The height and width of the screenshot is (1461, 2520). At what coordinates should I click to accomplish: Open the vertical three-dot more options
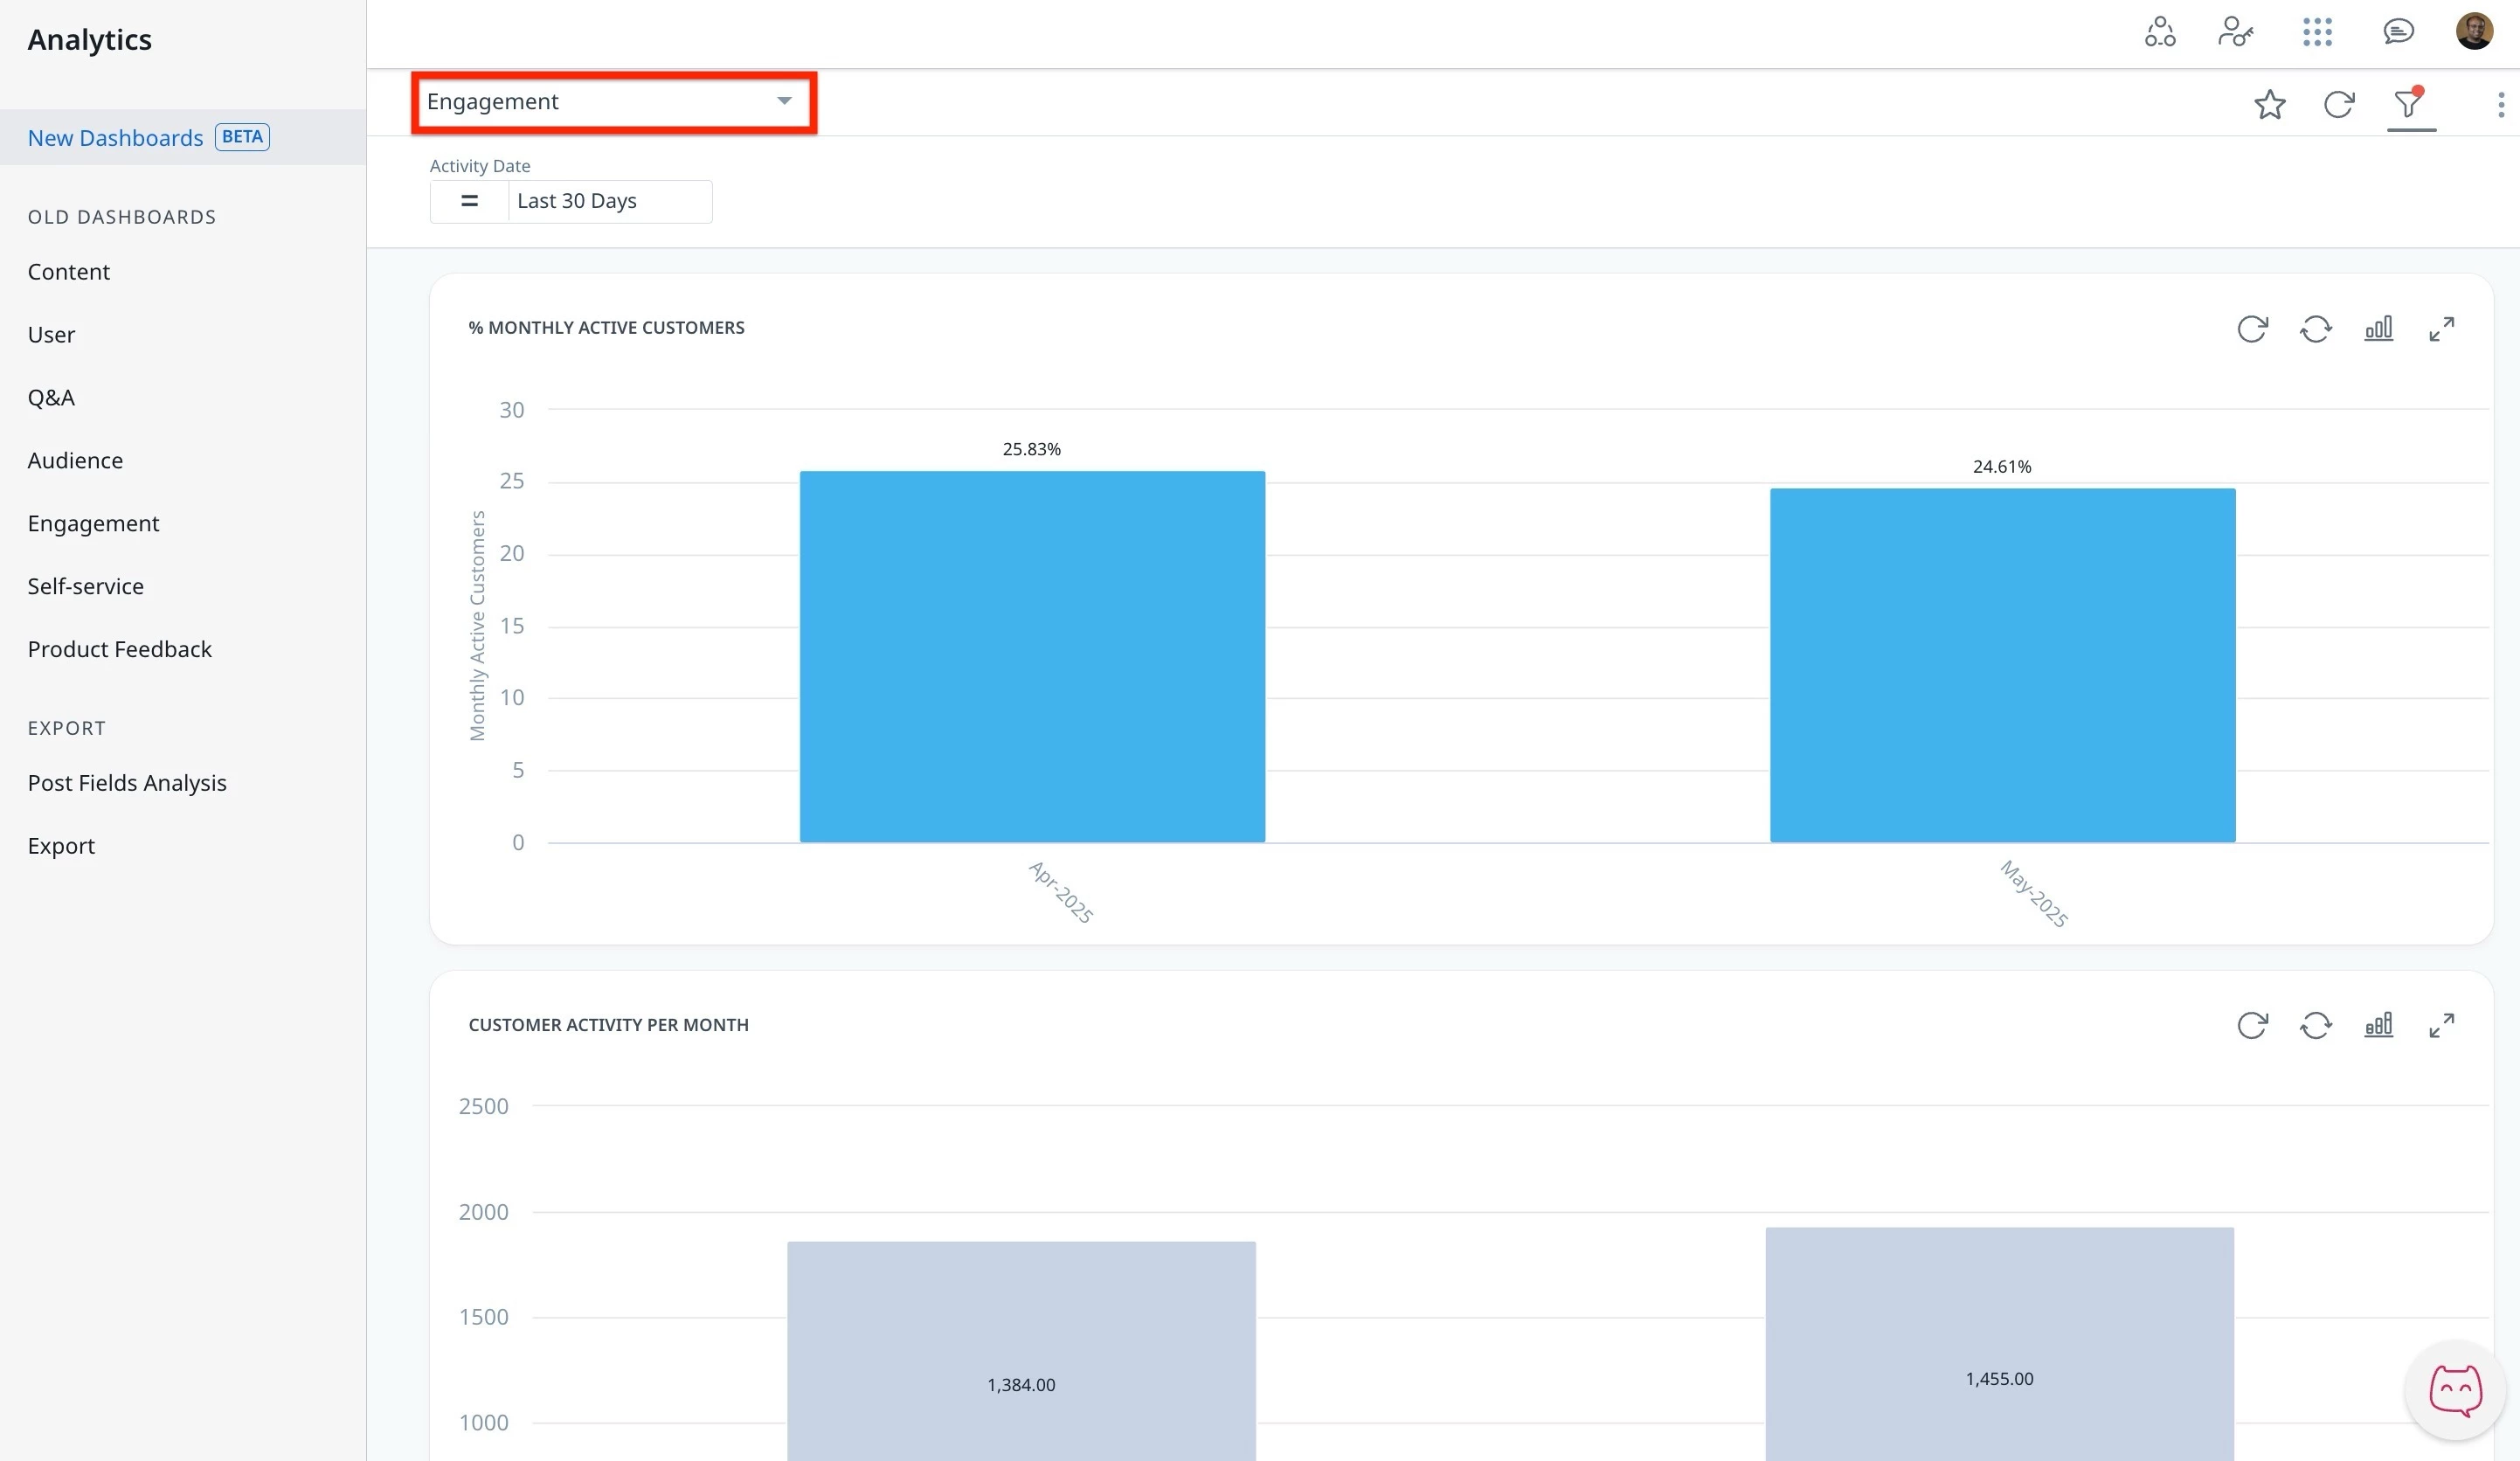point(2500,104)
